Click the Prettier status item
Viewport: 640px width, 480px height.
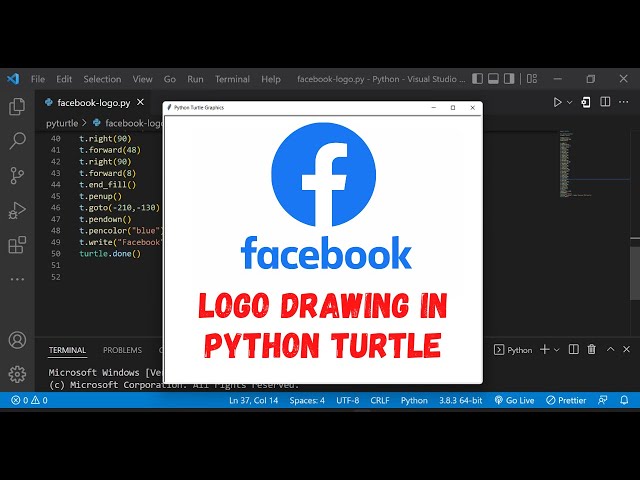(x=566, y=400)
